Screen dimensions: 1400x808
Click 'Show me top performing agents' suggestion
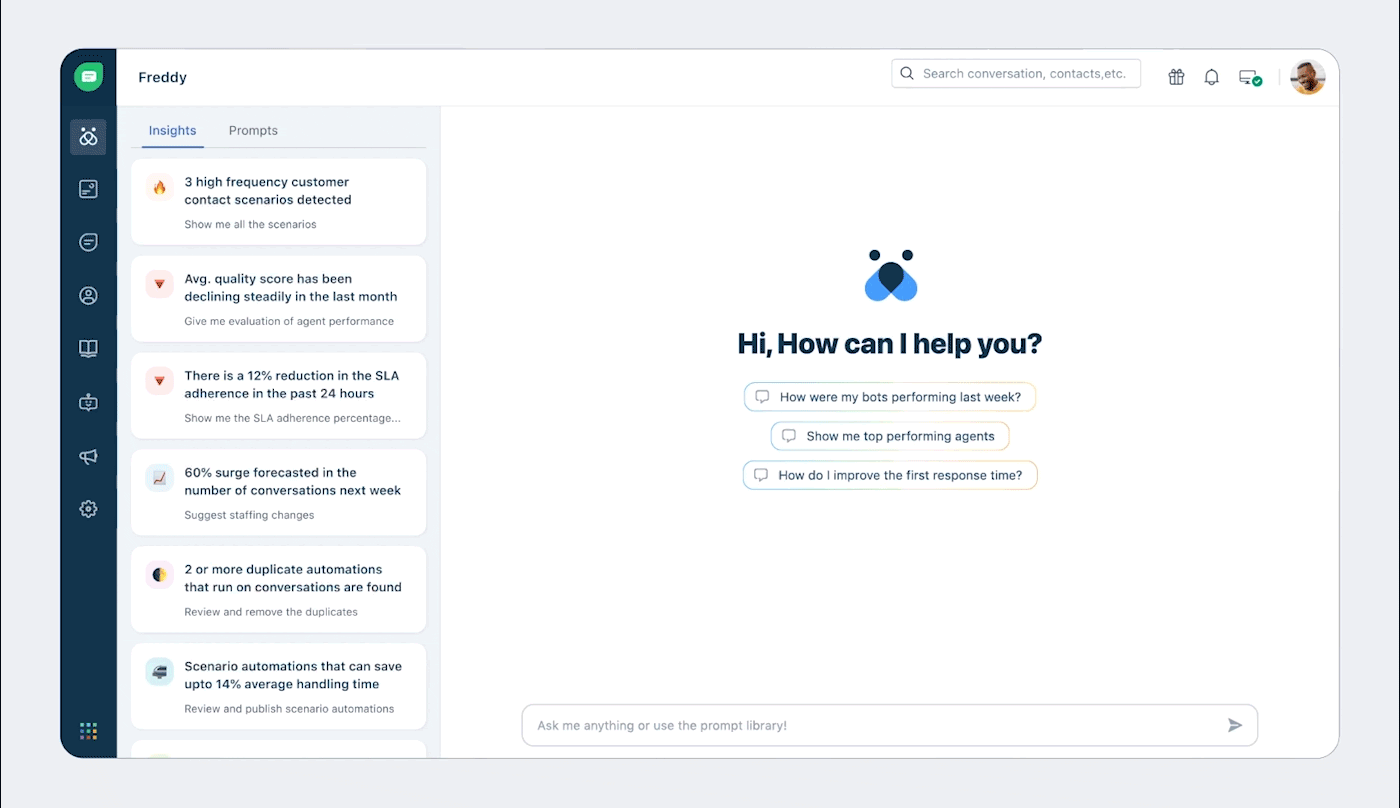click(x=889, y=436)
